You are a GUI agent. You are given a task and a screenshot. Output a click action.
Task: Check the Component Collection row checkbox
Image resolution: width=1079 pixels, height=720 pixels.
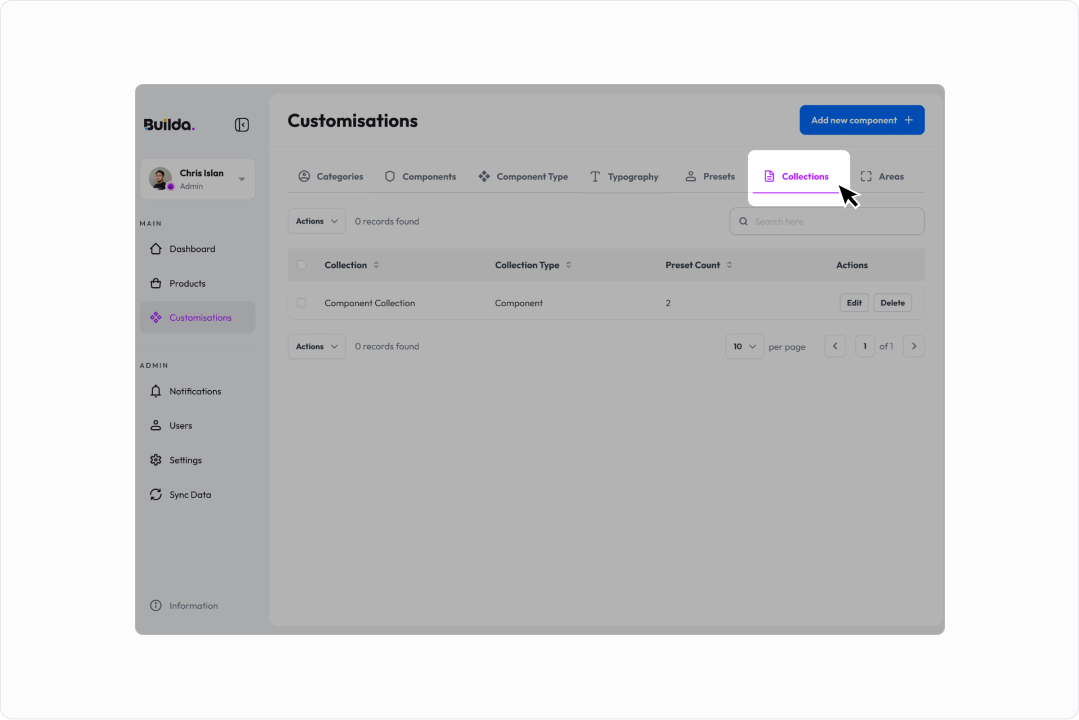pos(301,303)
